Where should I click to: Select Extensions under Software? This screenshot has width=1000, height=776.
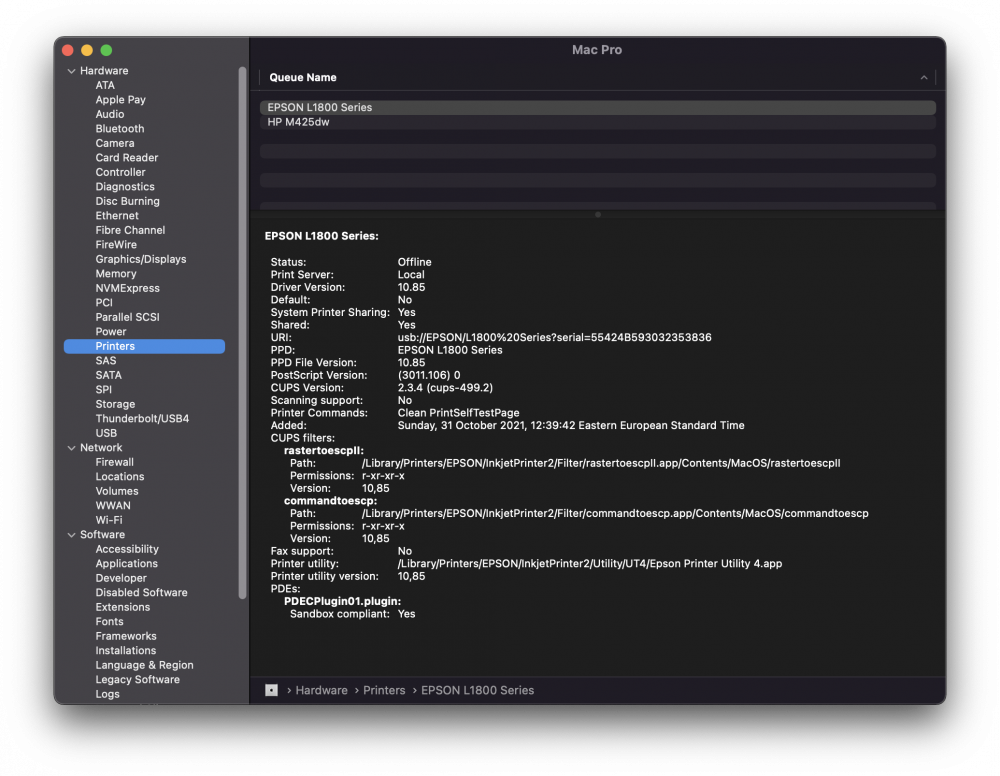coord(122,608)
